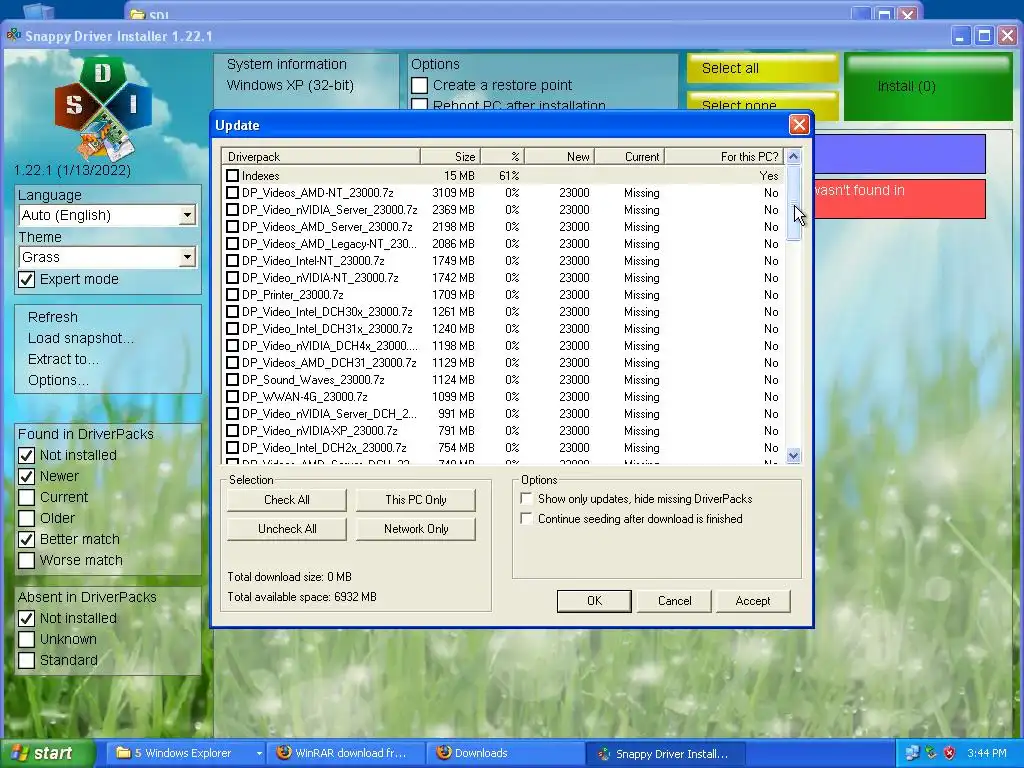Click the SDI logo in the sidebar
The height and width of the screenshot is (768, 1024).
coord(103,108)
